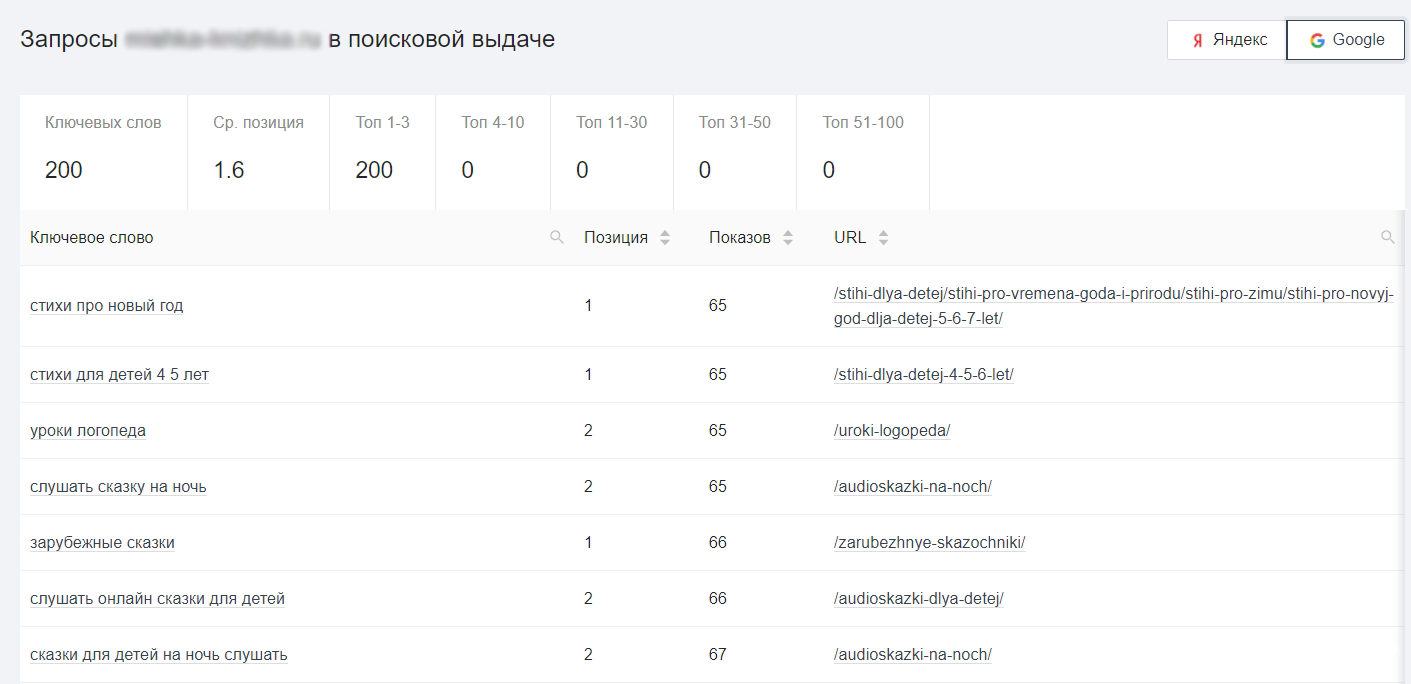Click the keyword column search icon

point(557,237)
